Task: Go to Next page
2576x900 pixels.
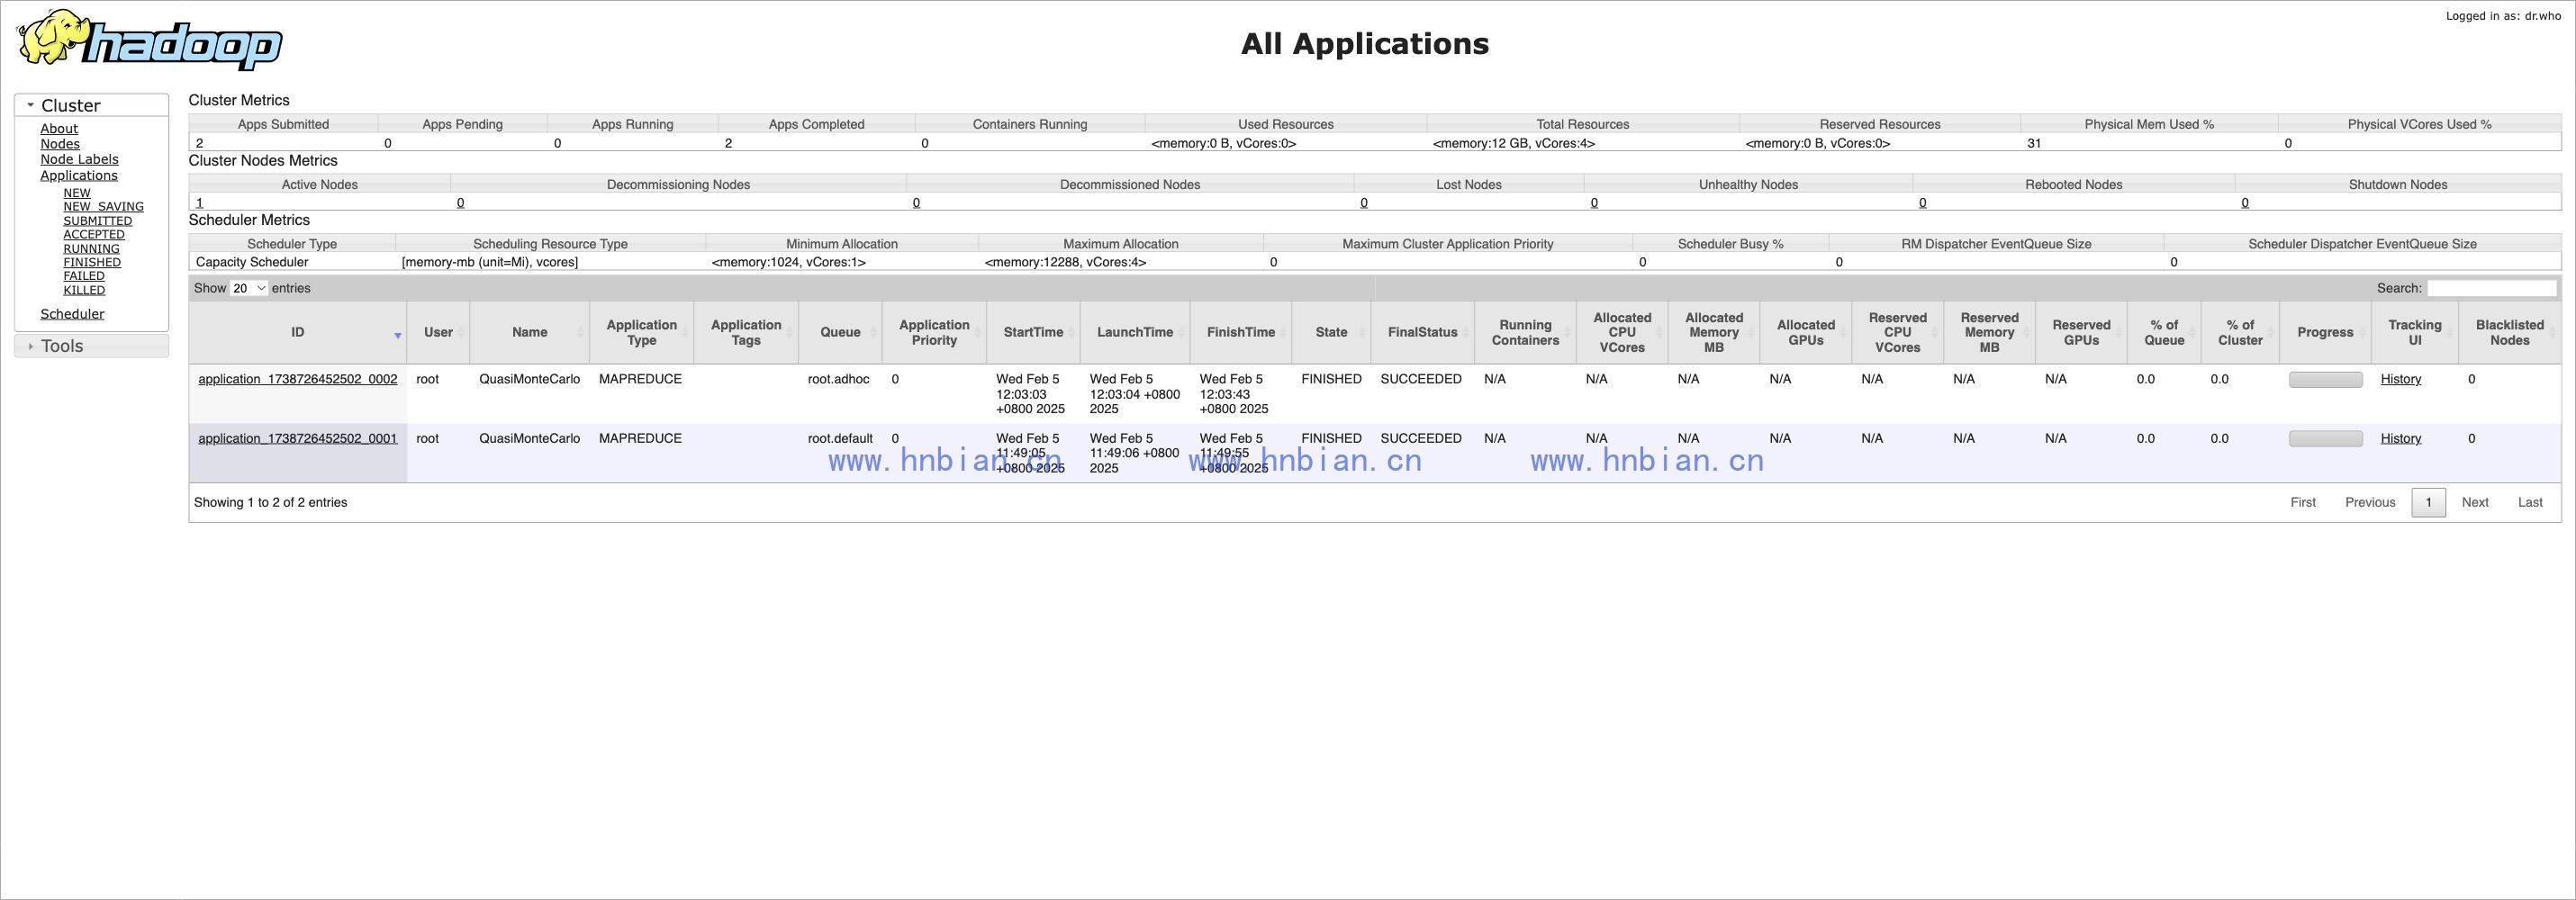Action: 2475,502
